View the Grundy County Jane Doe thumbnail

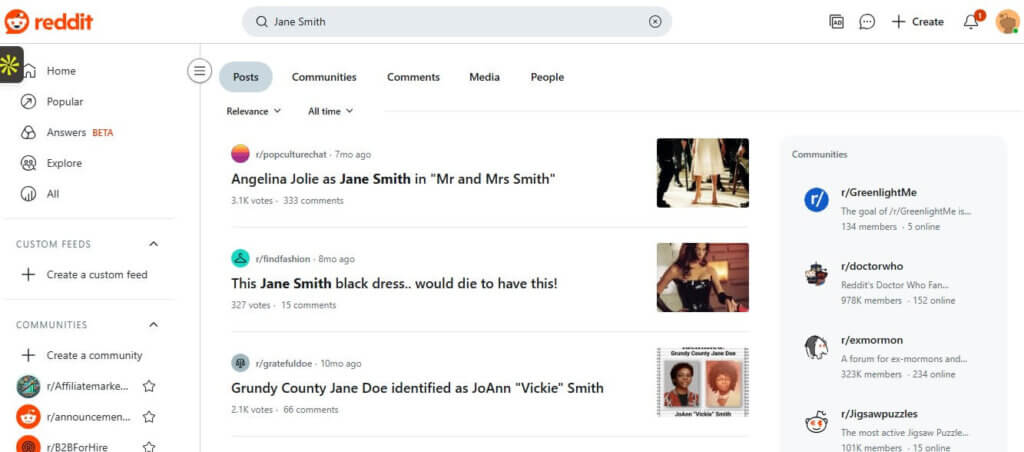(x=703, y=382)
